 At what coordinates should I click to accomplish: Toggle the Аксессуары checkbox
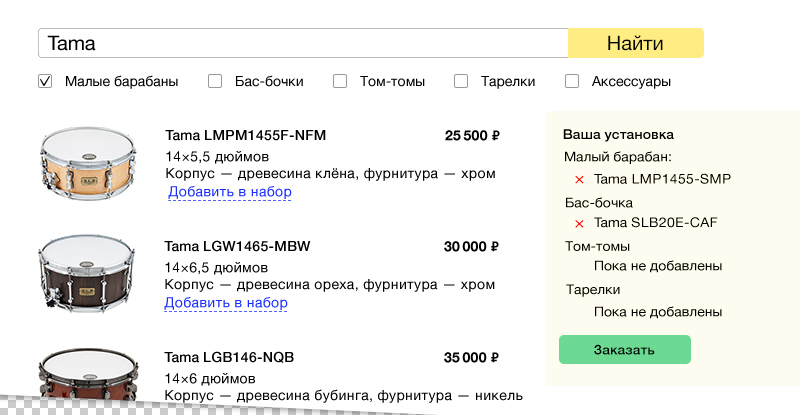coord(572,81)
